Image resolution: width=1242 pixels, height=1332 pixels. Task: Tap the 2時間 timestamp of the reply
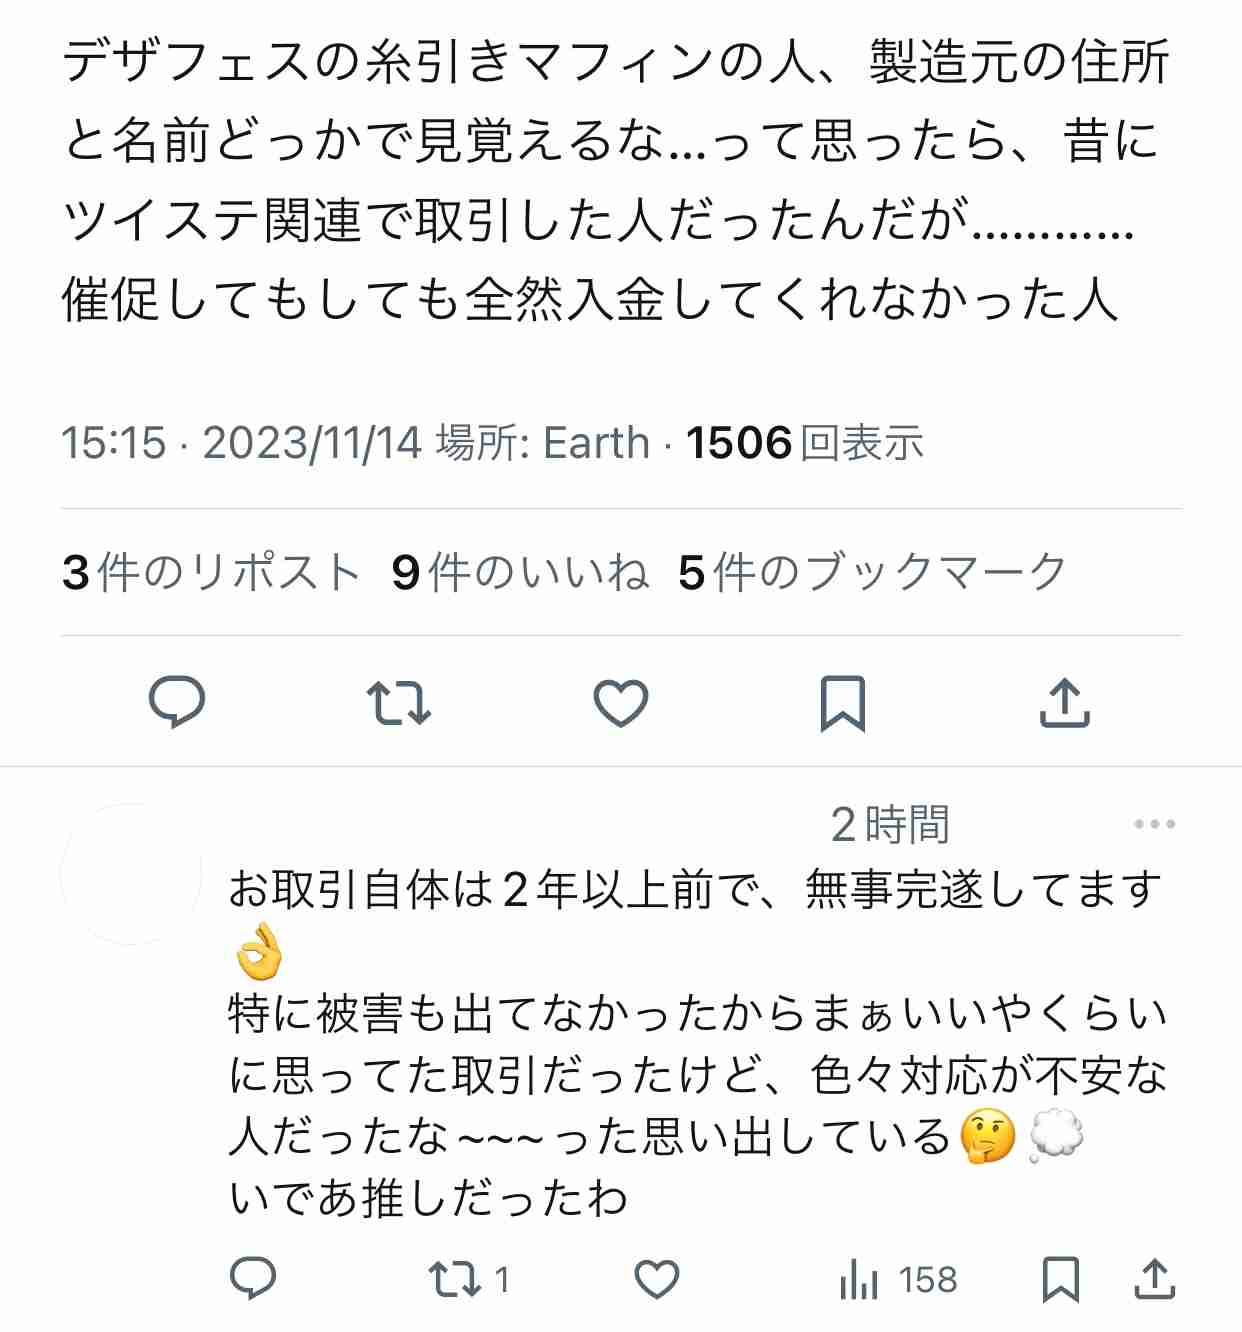coord(890,825)
